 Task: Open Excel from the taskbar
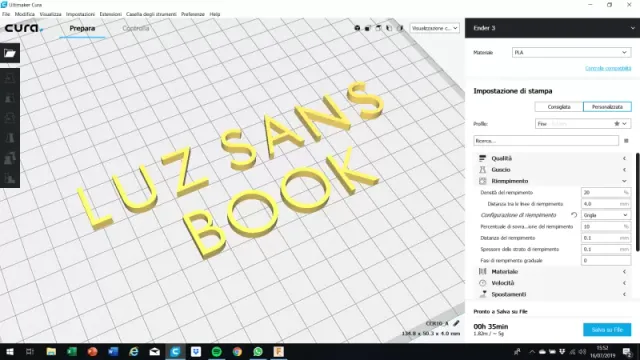72,351
